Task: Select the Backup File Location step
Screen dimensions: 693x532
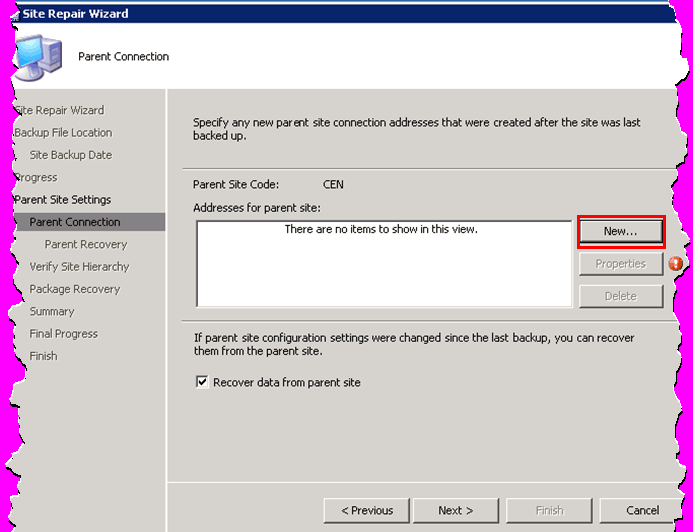Action: click(63, 133)
